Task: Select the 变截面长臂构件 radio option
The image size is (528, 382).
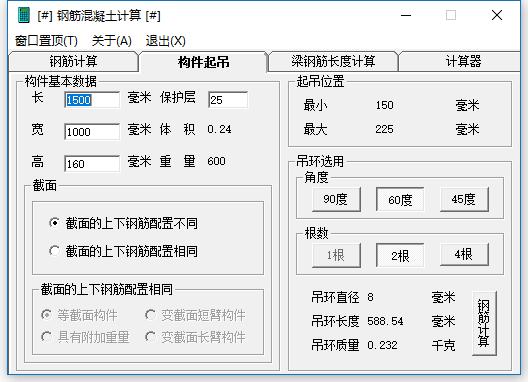Action: (195, 337)
